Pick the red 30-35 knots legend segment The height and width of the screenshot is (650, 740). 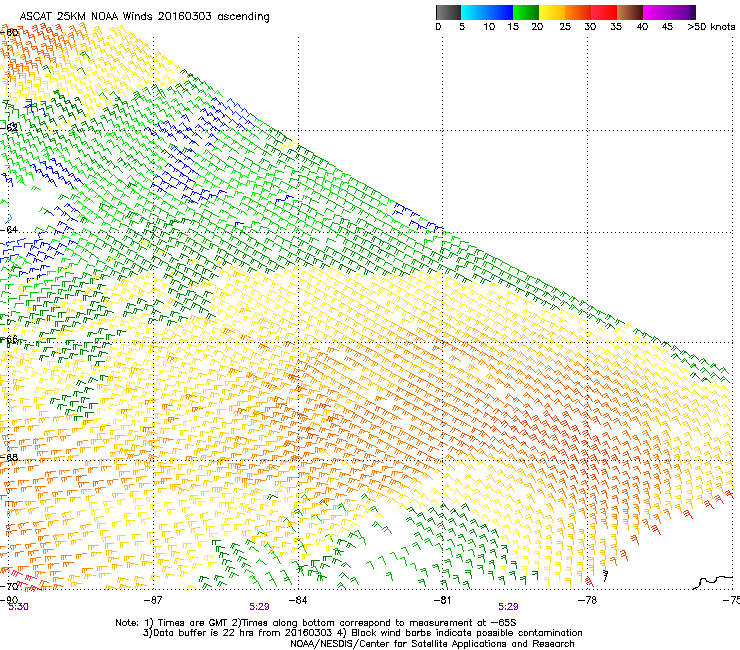pos(604,12)
